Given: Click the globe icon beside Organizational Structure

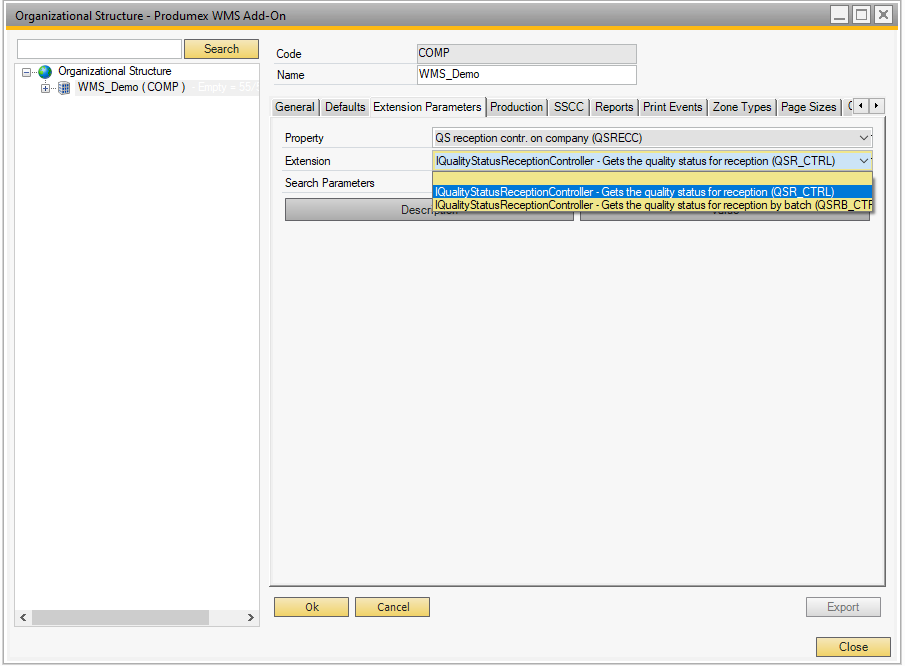Looking at the screenshot, I should click(x=45, y=72).
